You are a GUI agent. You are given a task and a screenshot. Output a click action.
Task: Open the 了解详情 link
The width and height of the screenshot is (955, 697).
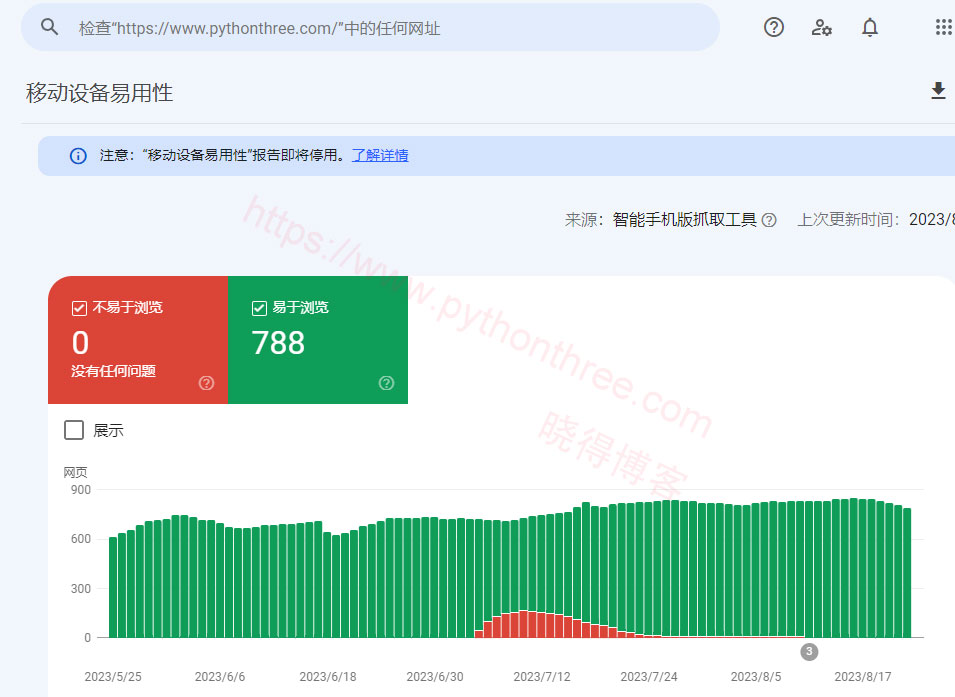(x=380, y=156)
